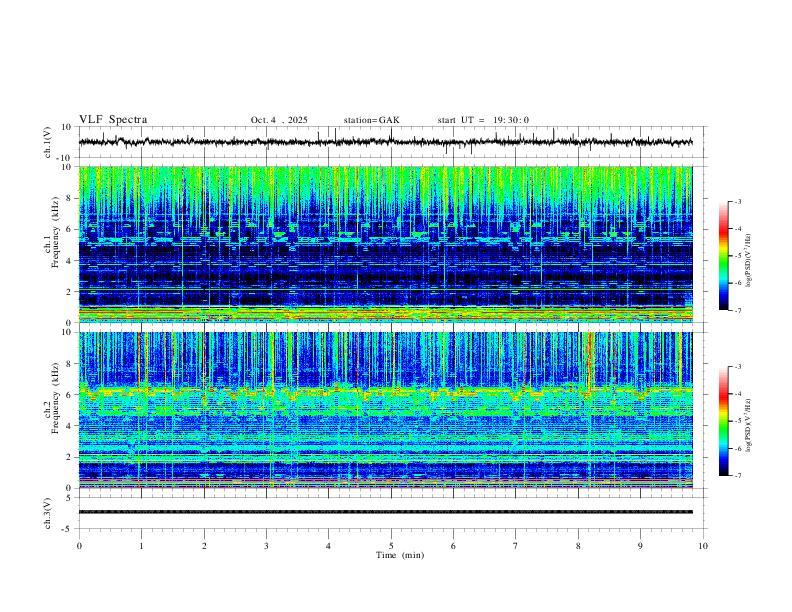
Task: Click time-axis tick label "2"
Action: coord(204,546)
